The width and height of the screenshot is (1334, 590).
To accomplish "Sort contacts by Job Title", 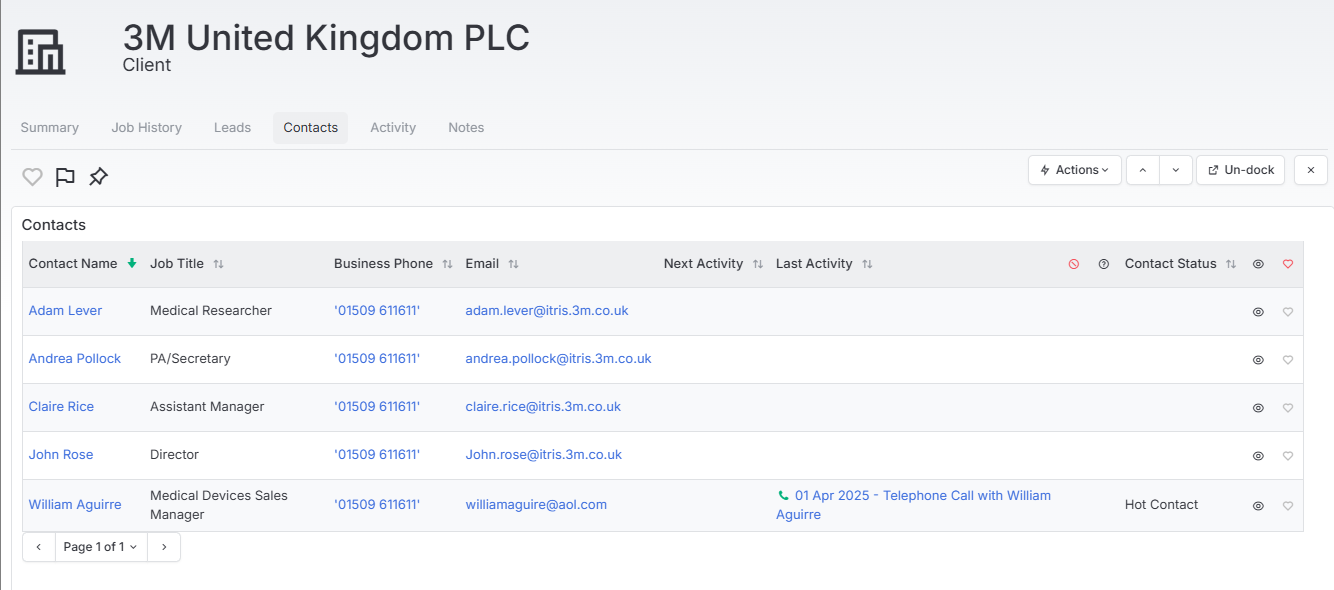I will pos(218,264).
